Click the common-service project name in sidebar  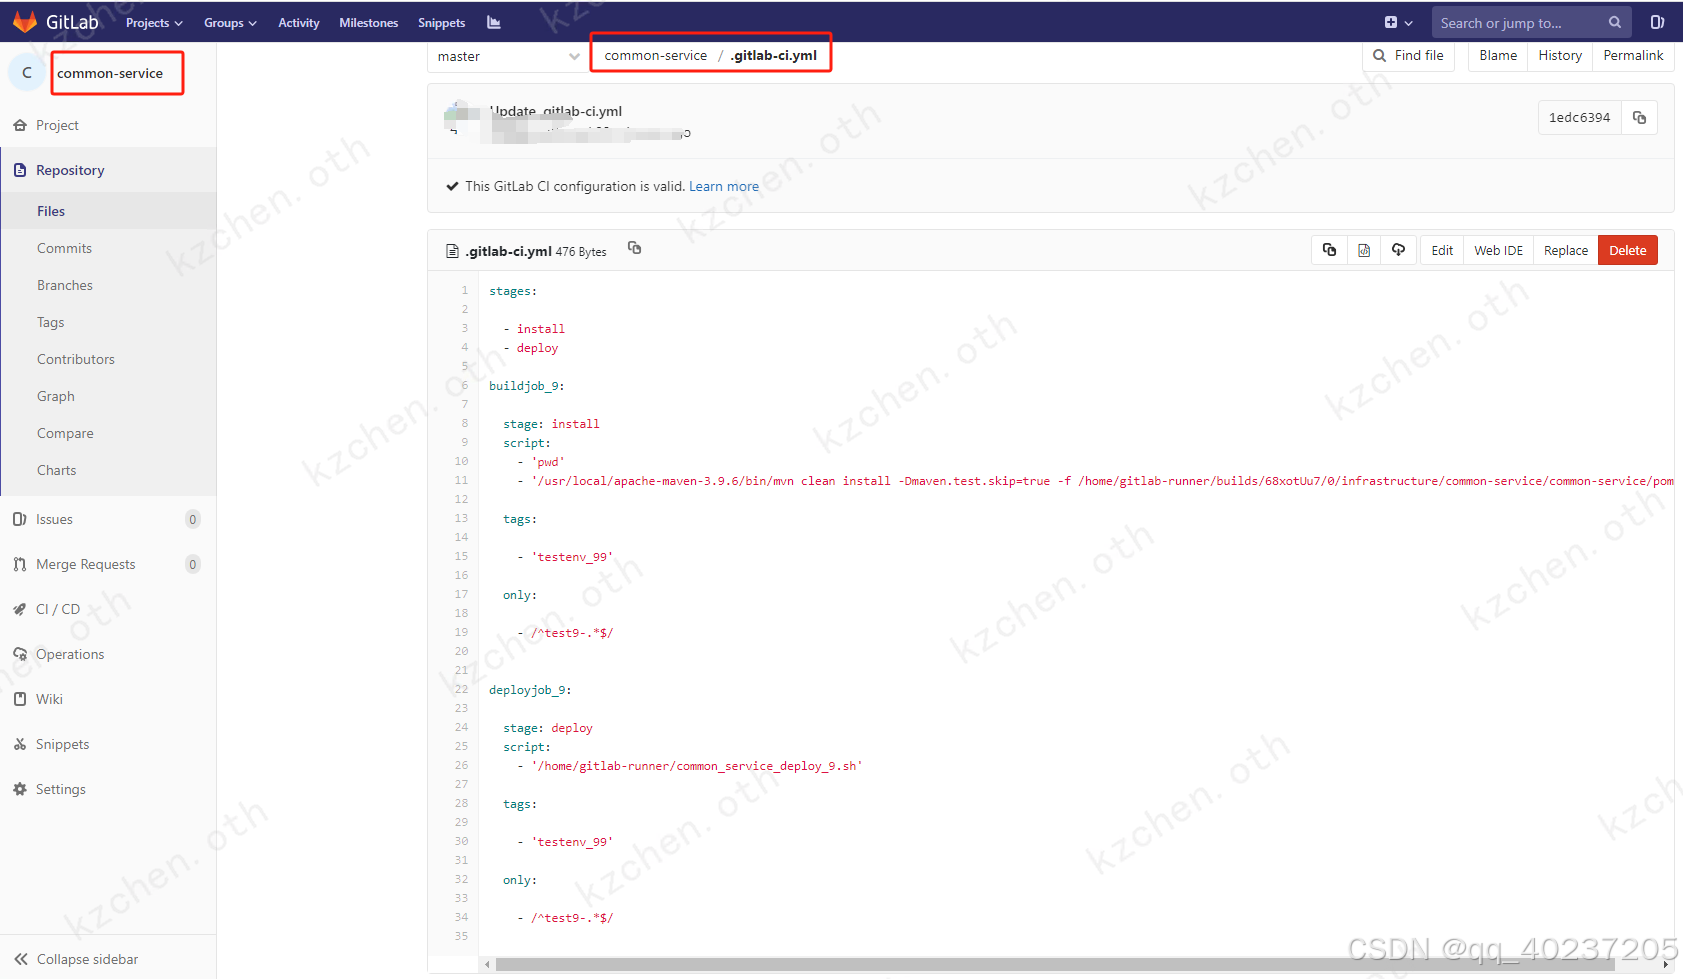pyautogui.click(x=110, y=73)
